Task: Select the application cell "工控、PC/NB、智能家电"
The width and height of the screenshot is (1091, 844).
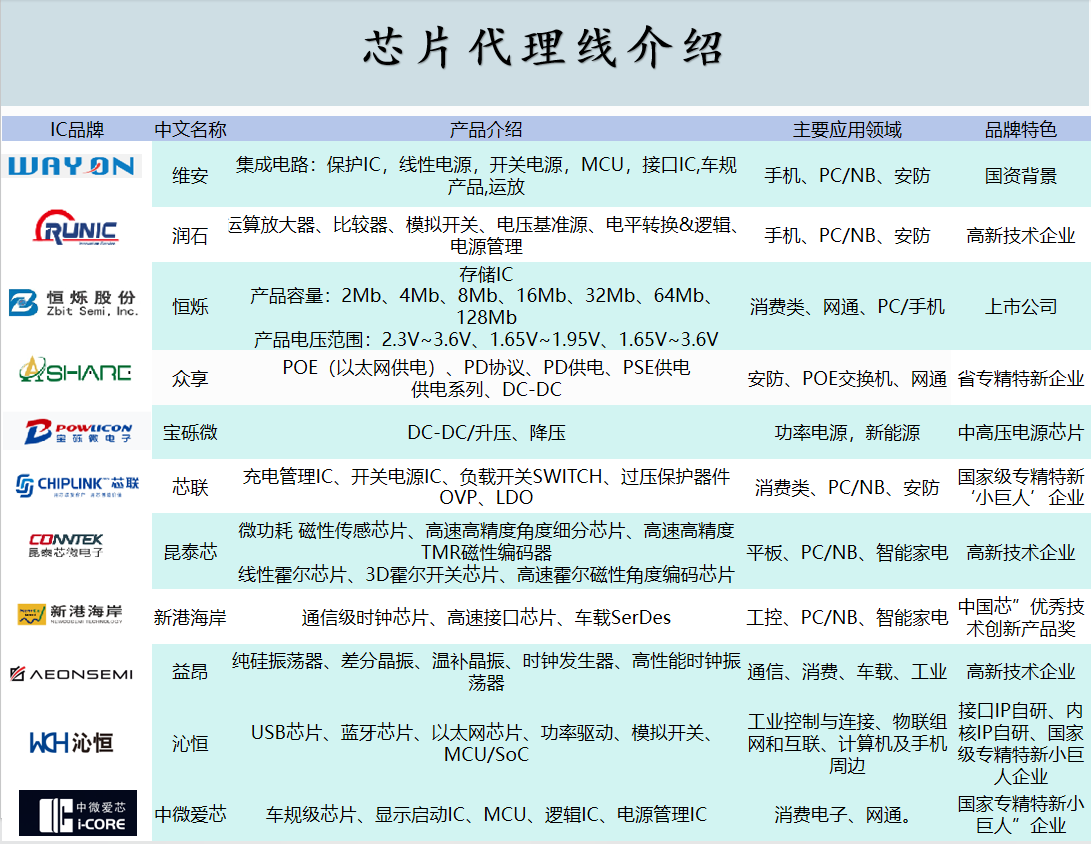Action: [x=847, y=617]
